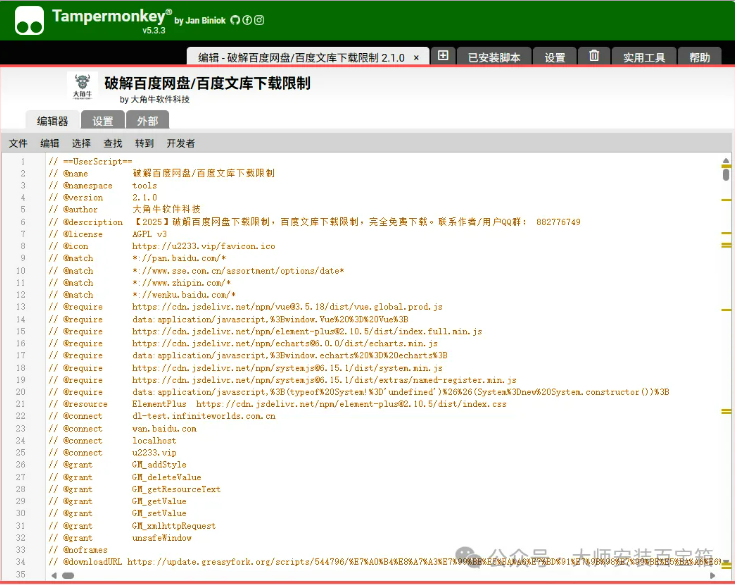Screen dimensions: 735x585
Task: Open the Facebook icon link in header
Action: [x=247, y=20]
